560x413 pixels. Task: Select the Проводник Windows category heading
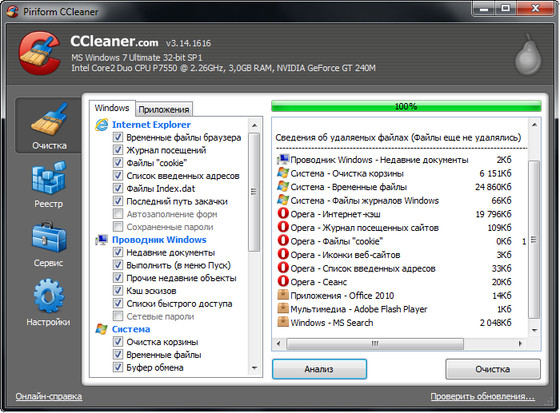[159, 240]
